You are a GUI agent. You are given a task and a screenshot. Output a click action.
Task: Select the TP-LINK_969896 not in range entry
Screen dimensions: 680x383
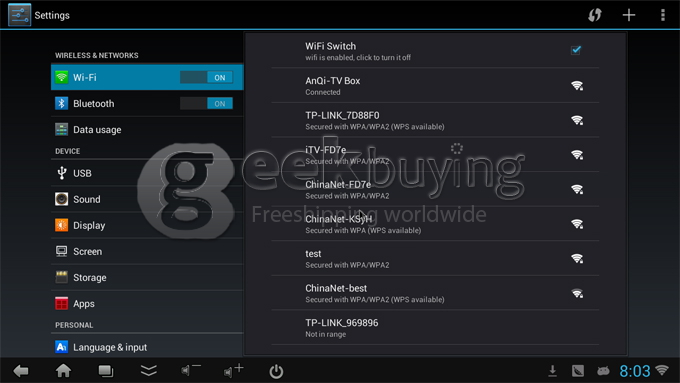[435, 327]
